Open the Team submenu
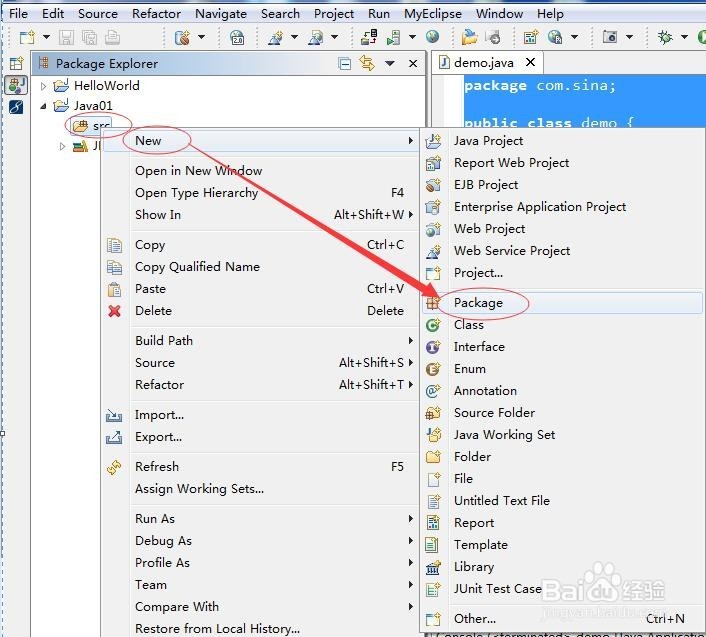The width and height of the screenshot is (706, 637). tap(261, 585)
